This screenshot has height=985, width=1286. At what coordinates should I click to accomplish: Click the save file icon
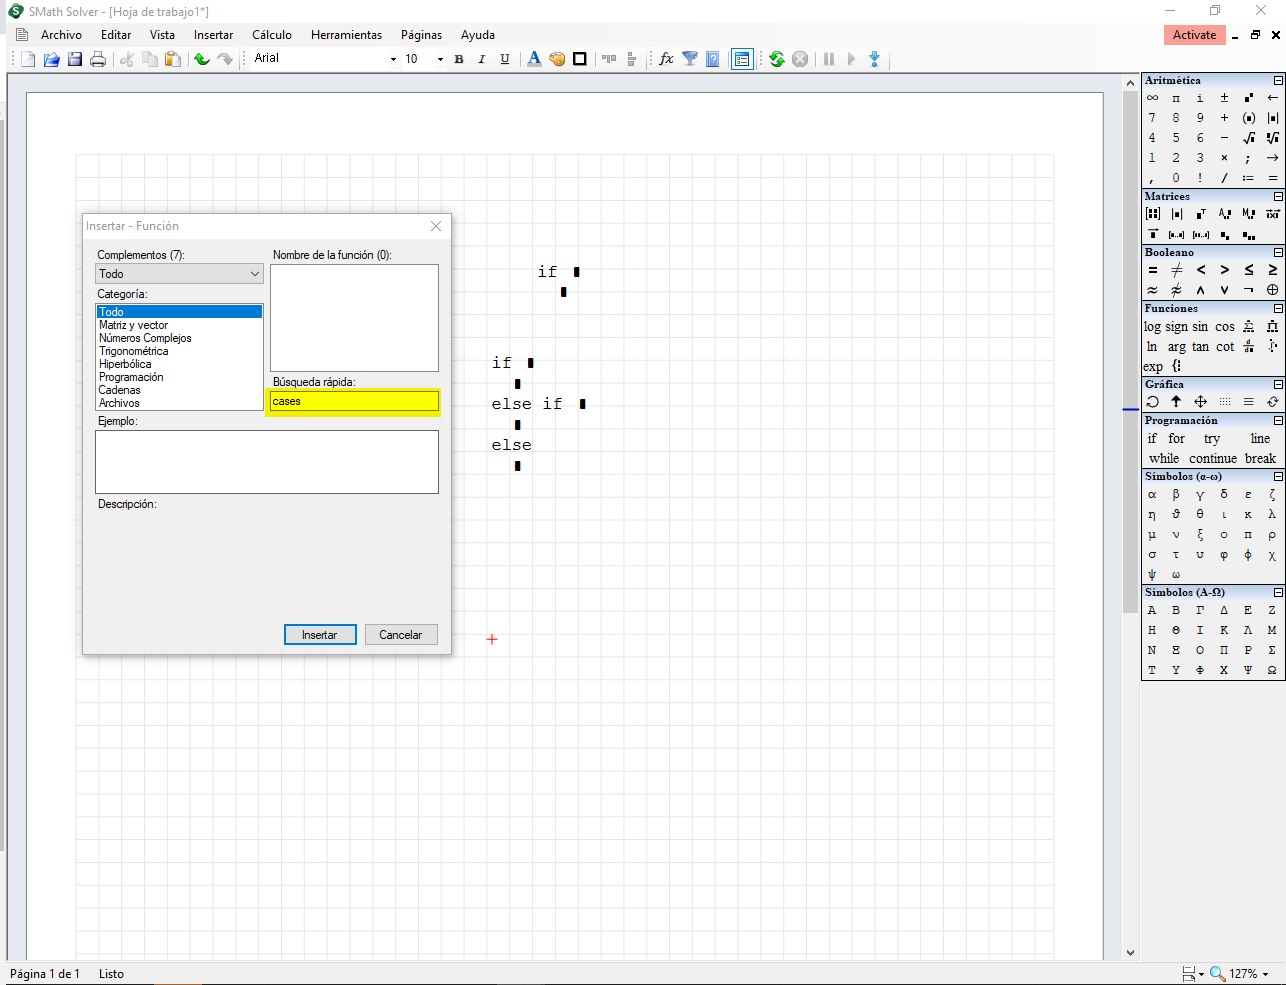[x=75, y=59]
